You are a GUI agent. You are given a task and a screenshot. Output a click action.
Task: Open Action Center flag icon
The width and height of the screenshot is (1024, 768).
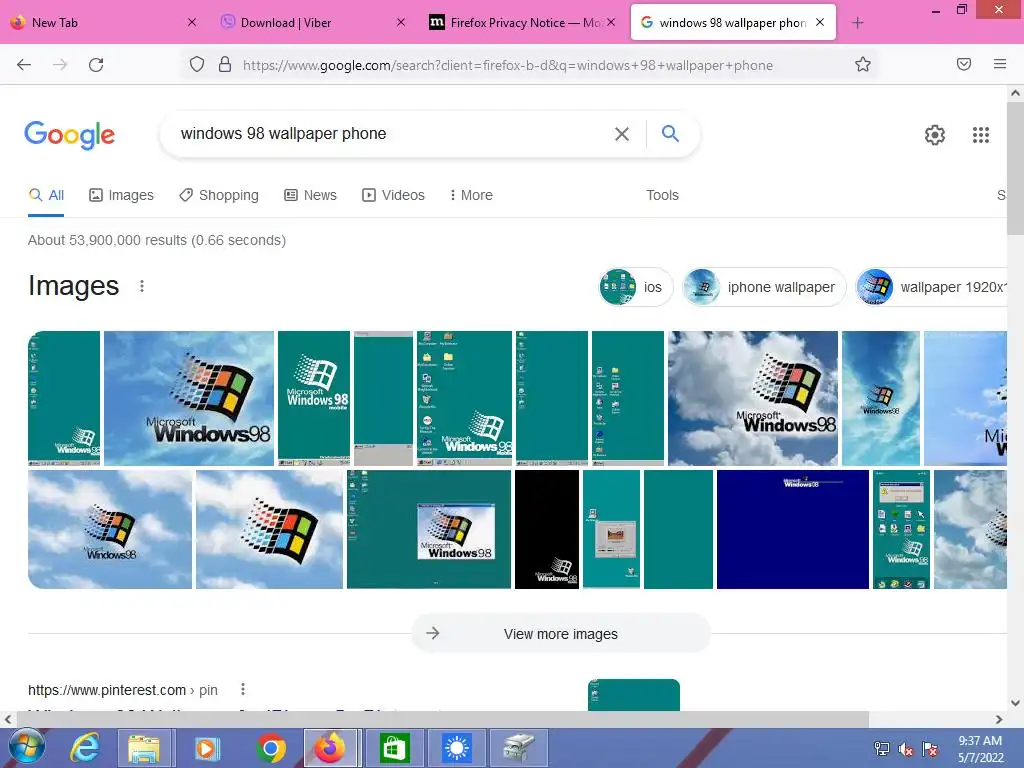930,749
